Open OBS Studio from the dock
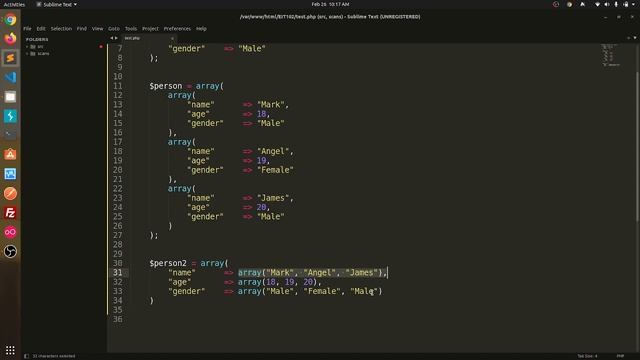This screenshot has height=360, width=640. pyautogui.click(x=10, y=251)
